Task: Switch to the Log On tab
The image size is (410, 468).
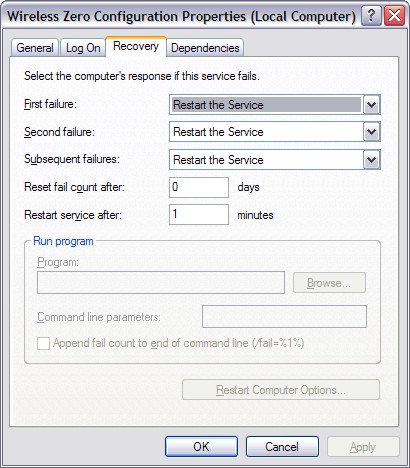Action: [x=83, y=48]
